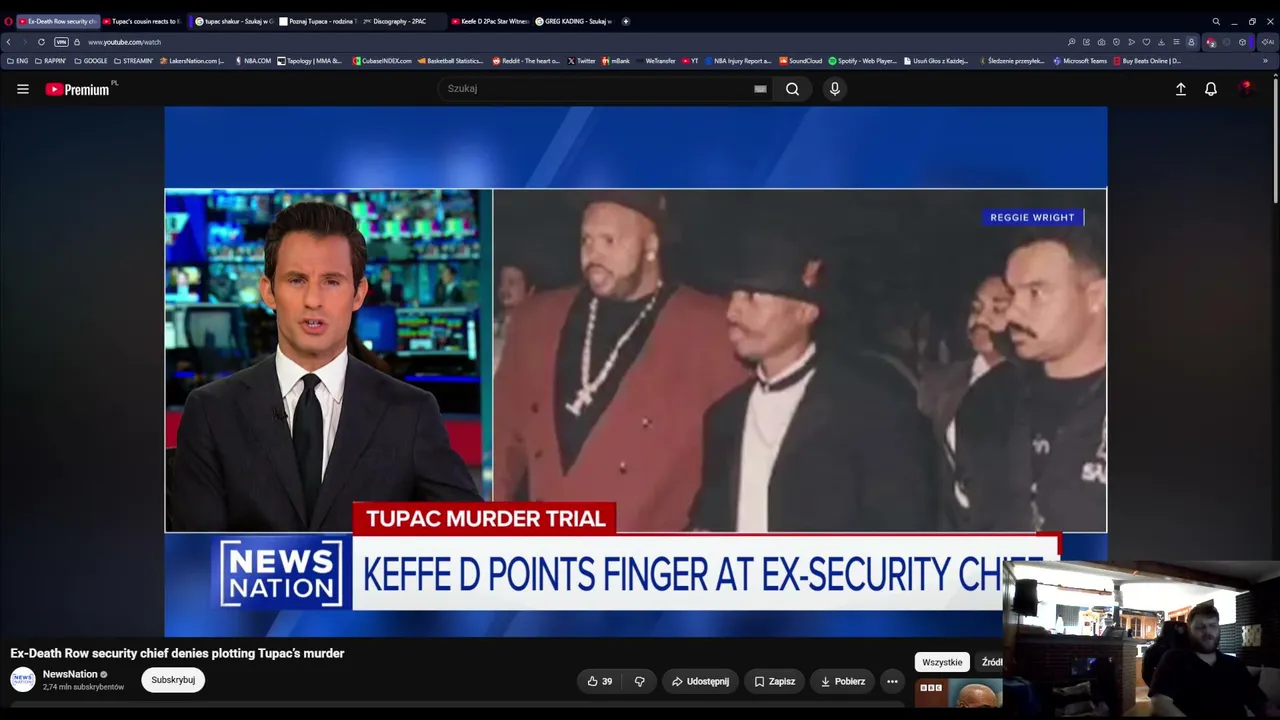Click the video player showing Tupac Murder Trial

pyautogui.click(x=636, y=371)
